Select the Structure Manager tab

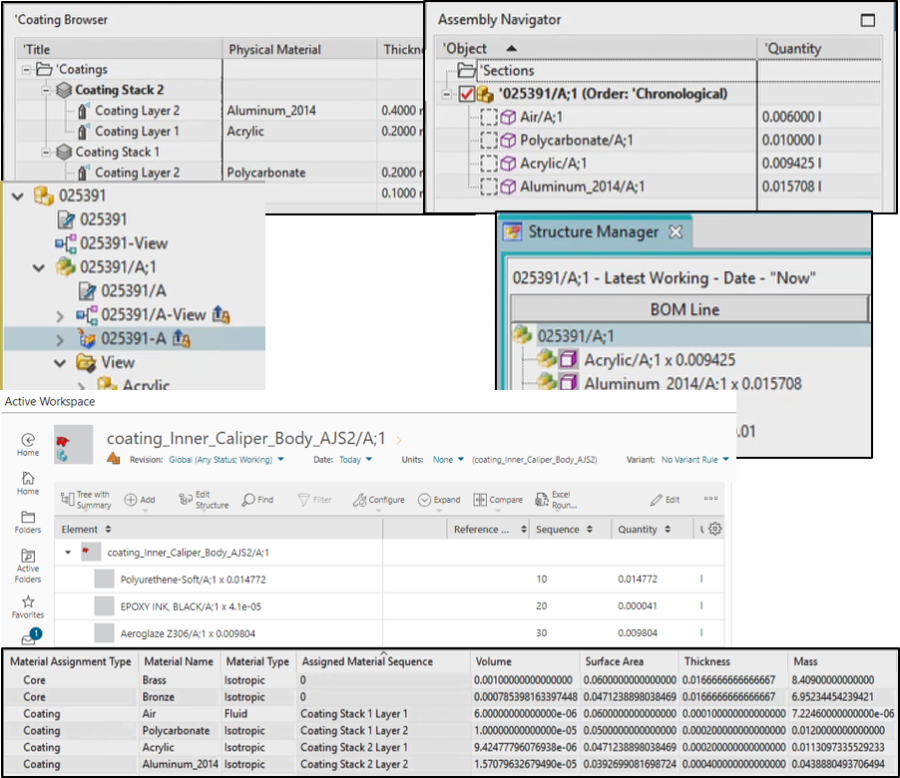click(593, 232)
